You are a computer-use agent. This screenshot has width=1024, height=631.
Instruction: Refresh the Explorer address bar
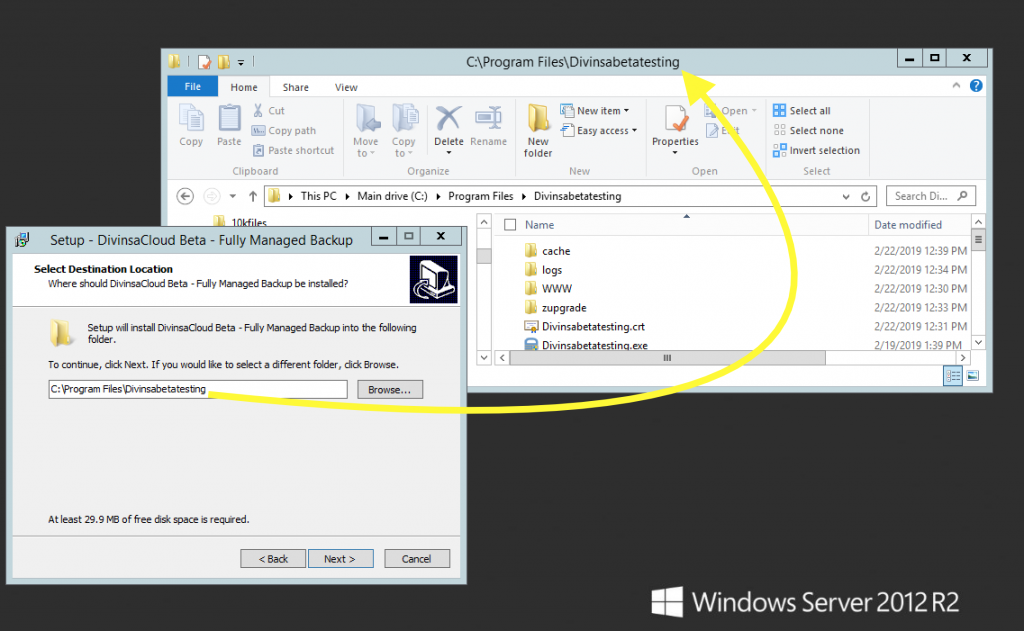click(x=865, y=196)
